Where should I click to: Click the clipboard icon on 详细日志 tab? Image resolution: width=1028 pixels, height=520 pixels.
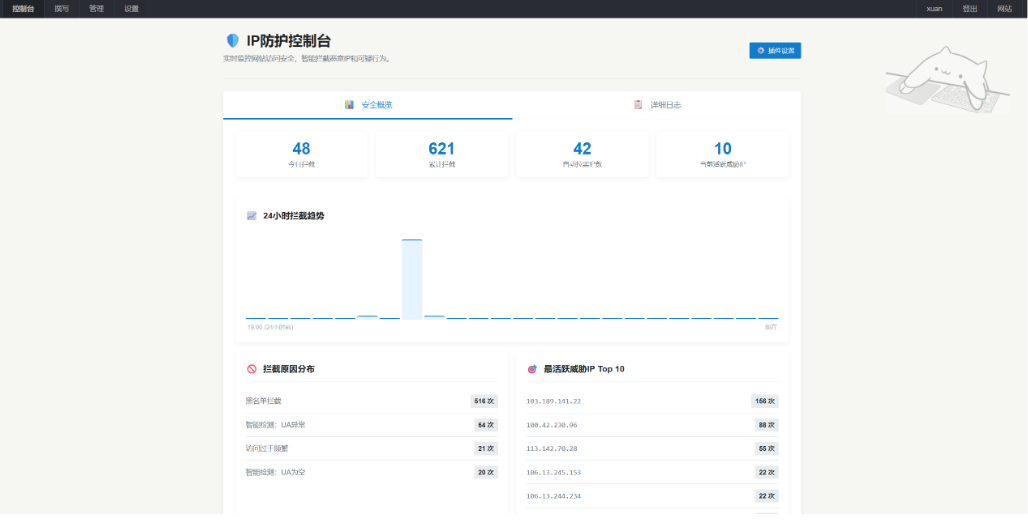[638, 105]
